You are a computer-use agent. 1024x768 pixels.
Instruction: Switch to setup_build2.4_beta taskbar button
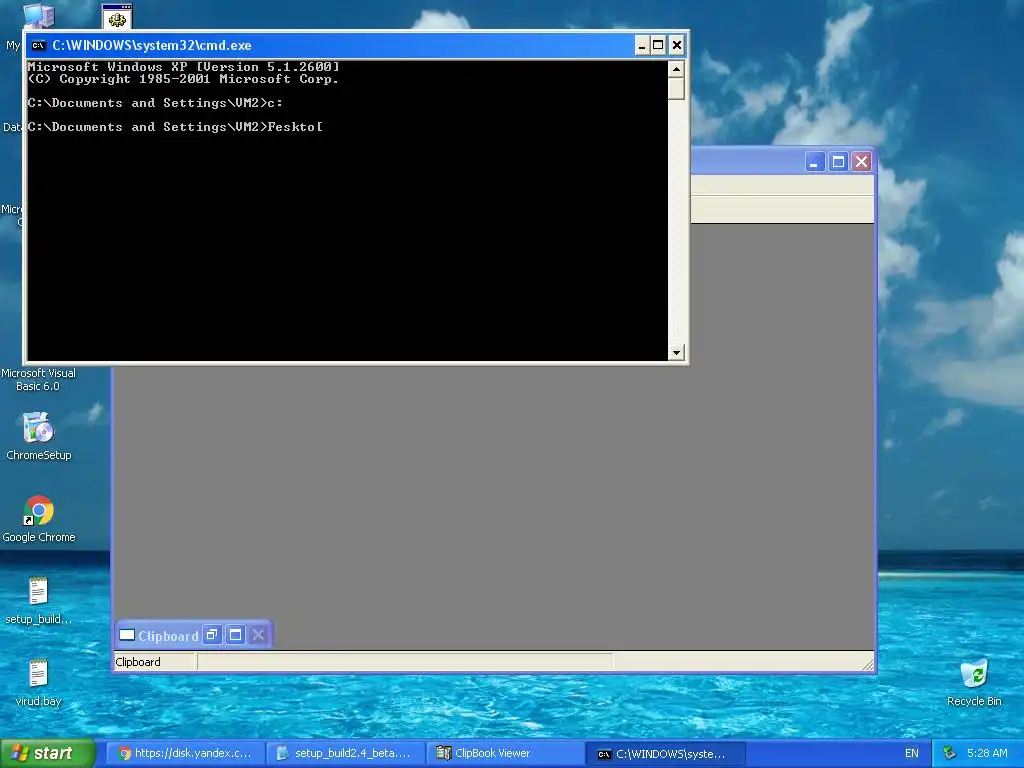pos(345,753)
